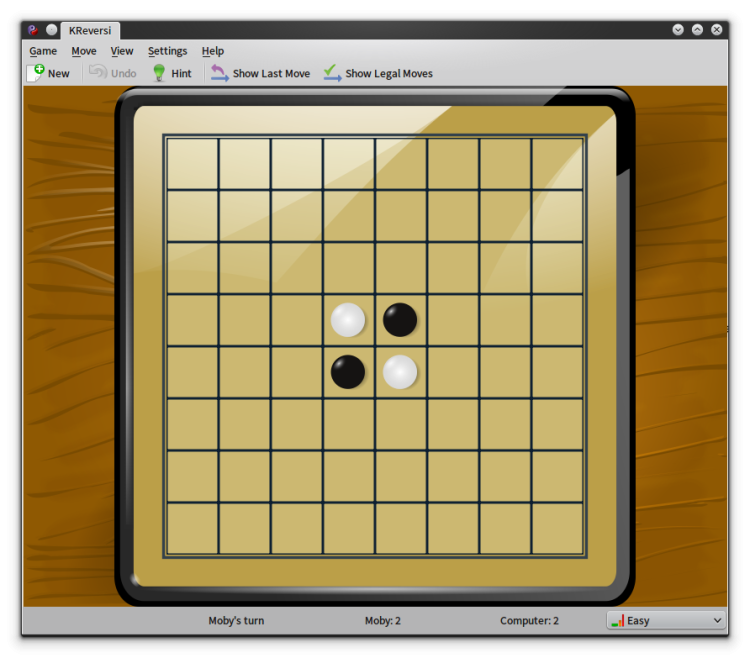Click the black piece in the lower center
The width and height of the screenshot is (750, 658).
(348, 372)
